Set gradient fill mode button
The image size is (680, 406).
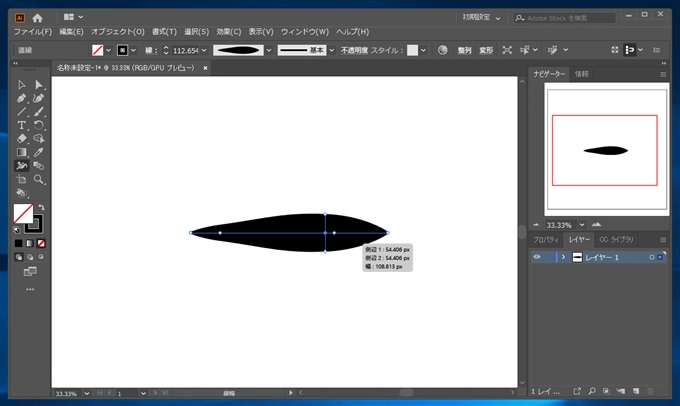click(x=29, y=243)
